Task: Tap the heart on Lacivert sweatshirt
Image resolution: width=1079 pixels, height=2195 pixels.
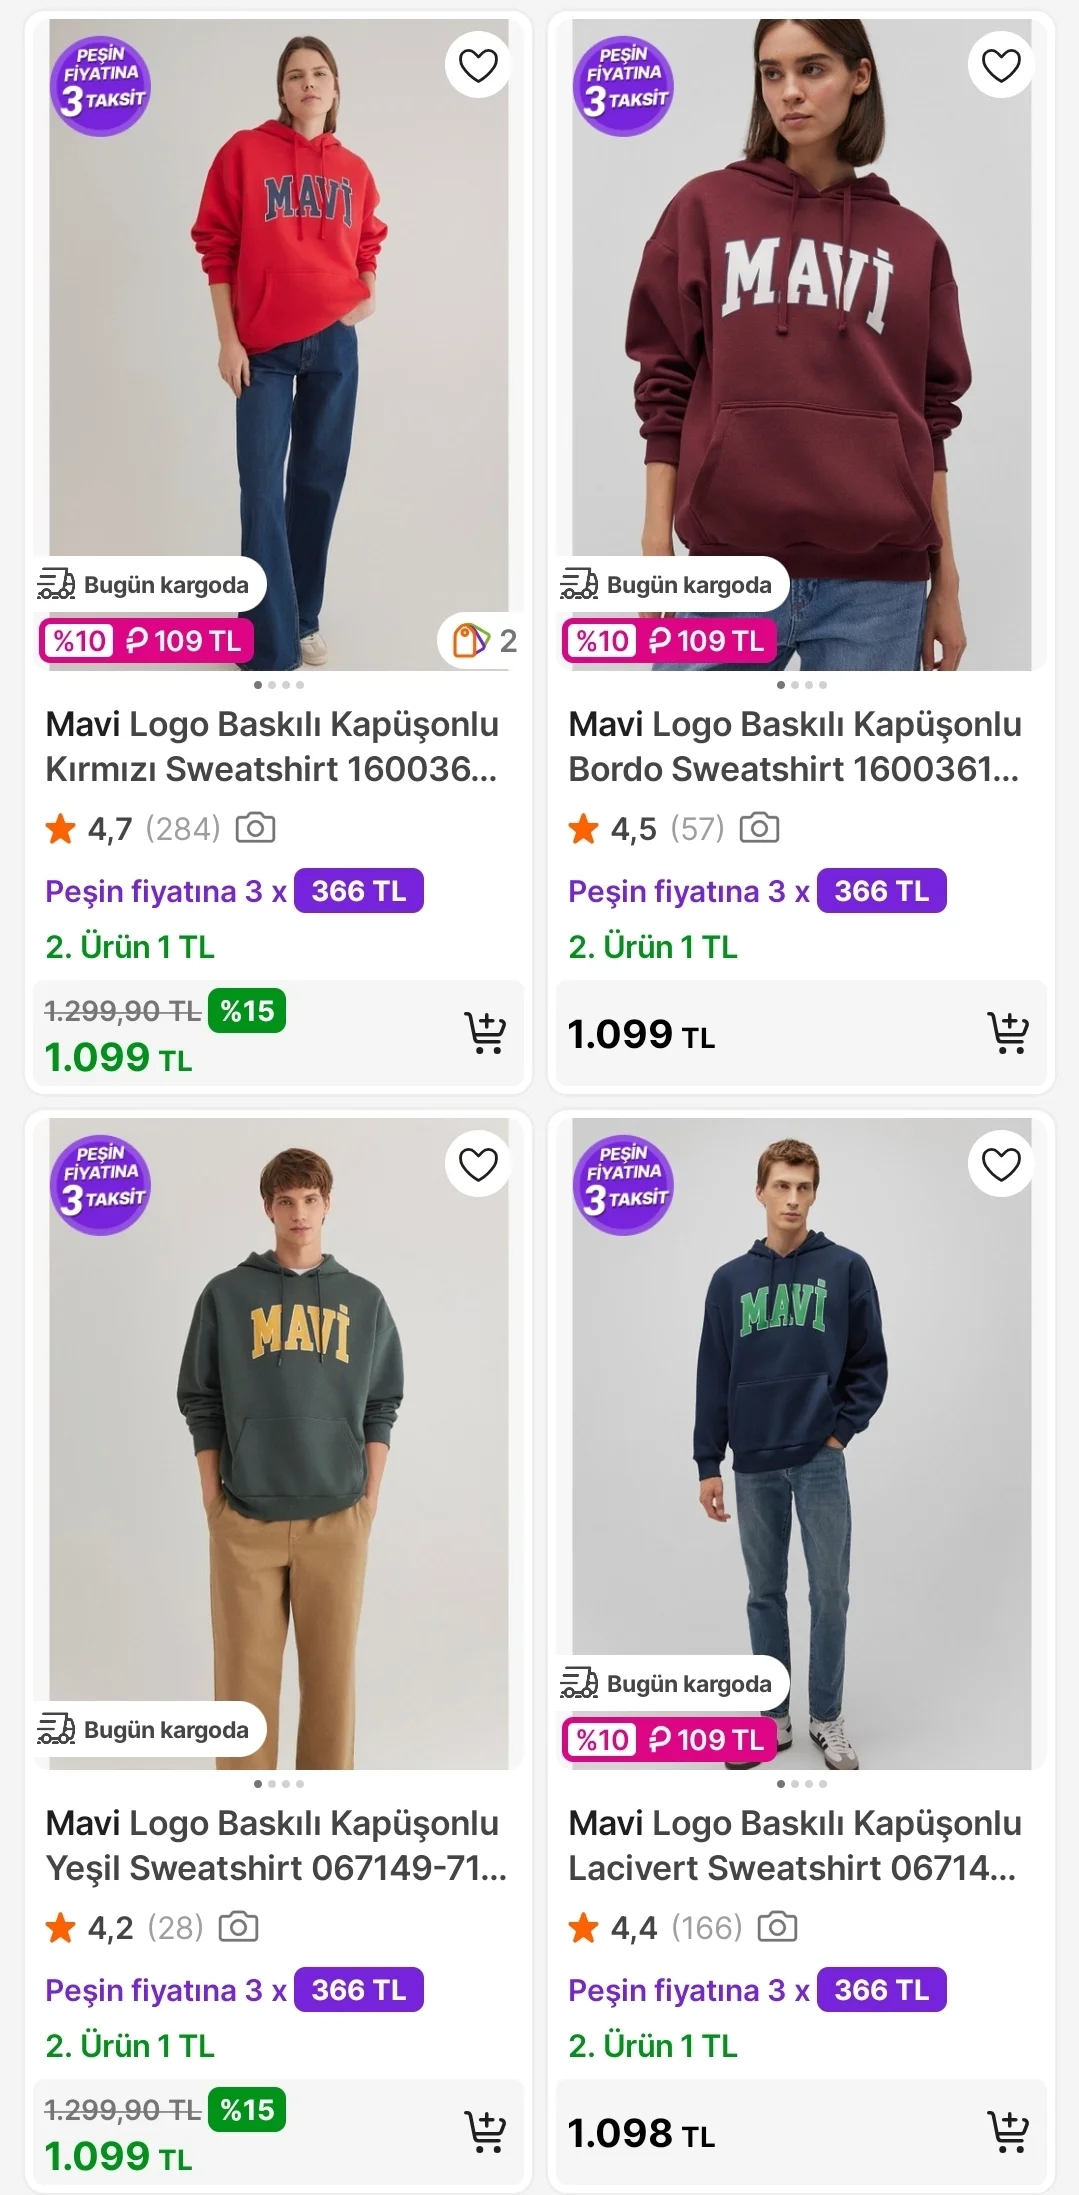Action: coord(1001,1165)
